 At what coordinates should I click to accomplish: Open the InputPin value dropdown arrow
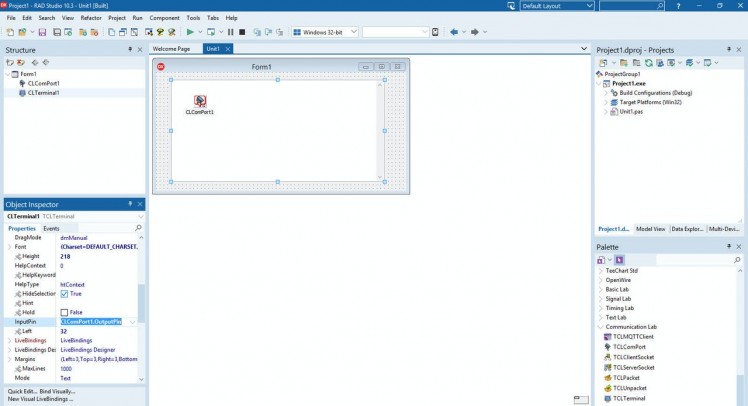pyautogui.click(x=133, y=322)
